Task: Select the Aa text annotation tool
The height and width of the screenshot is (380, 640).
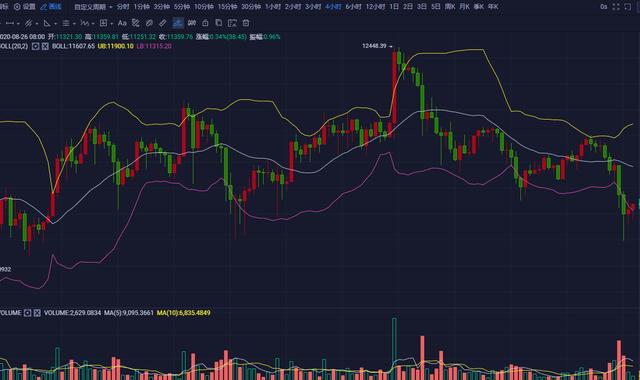Action: coord(122,23)
